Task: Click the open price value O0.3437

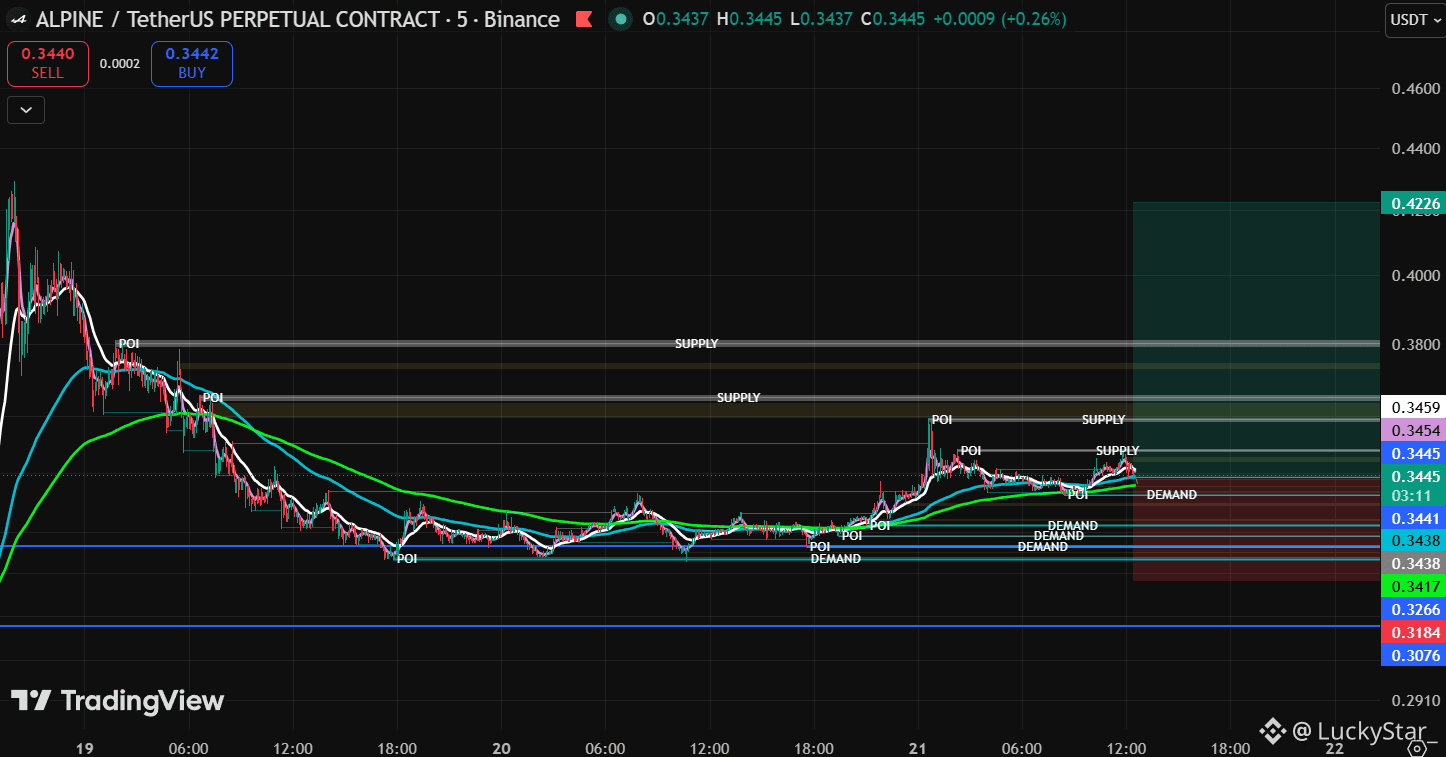Action: pyautogui.click(x=675, y=19)
